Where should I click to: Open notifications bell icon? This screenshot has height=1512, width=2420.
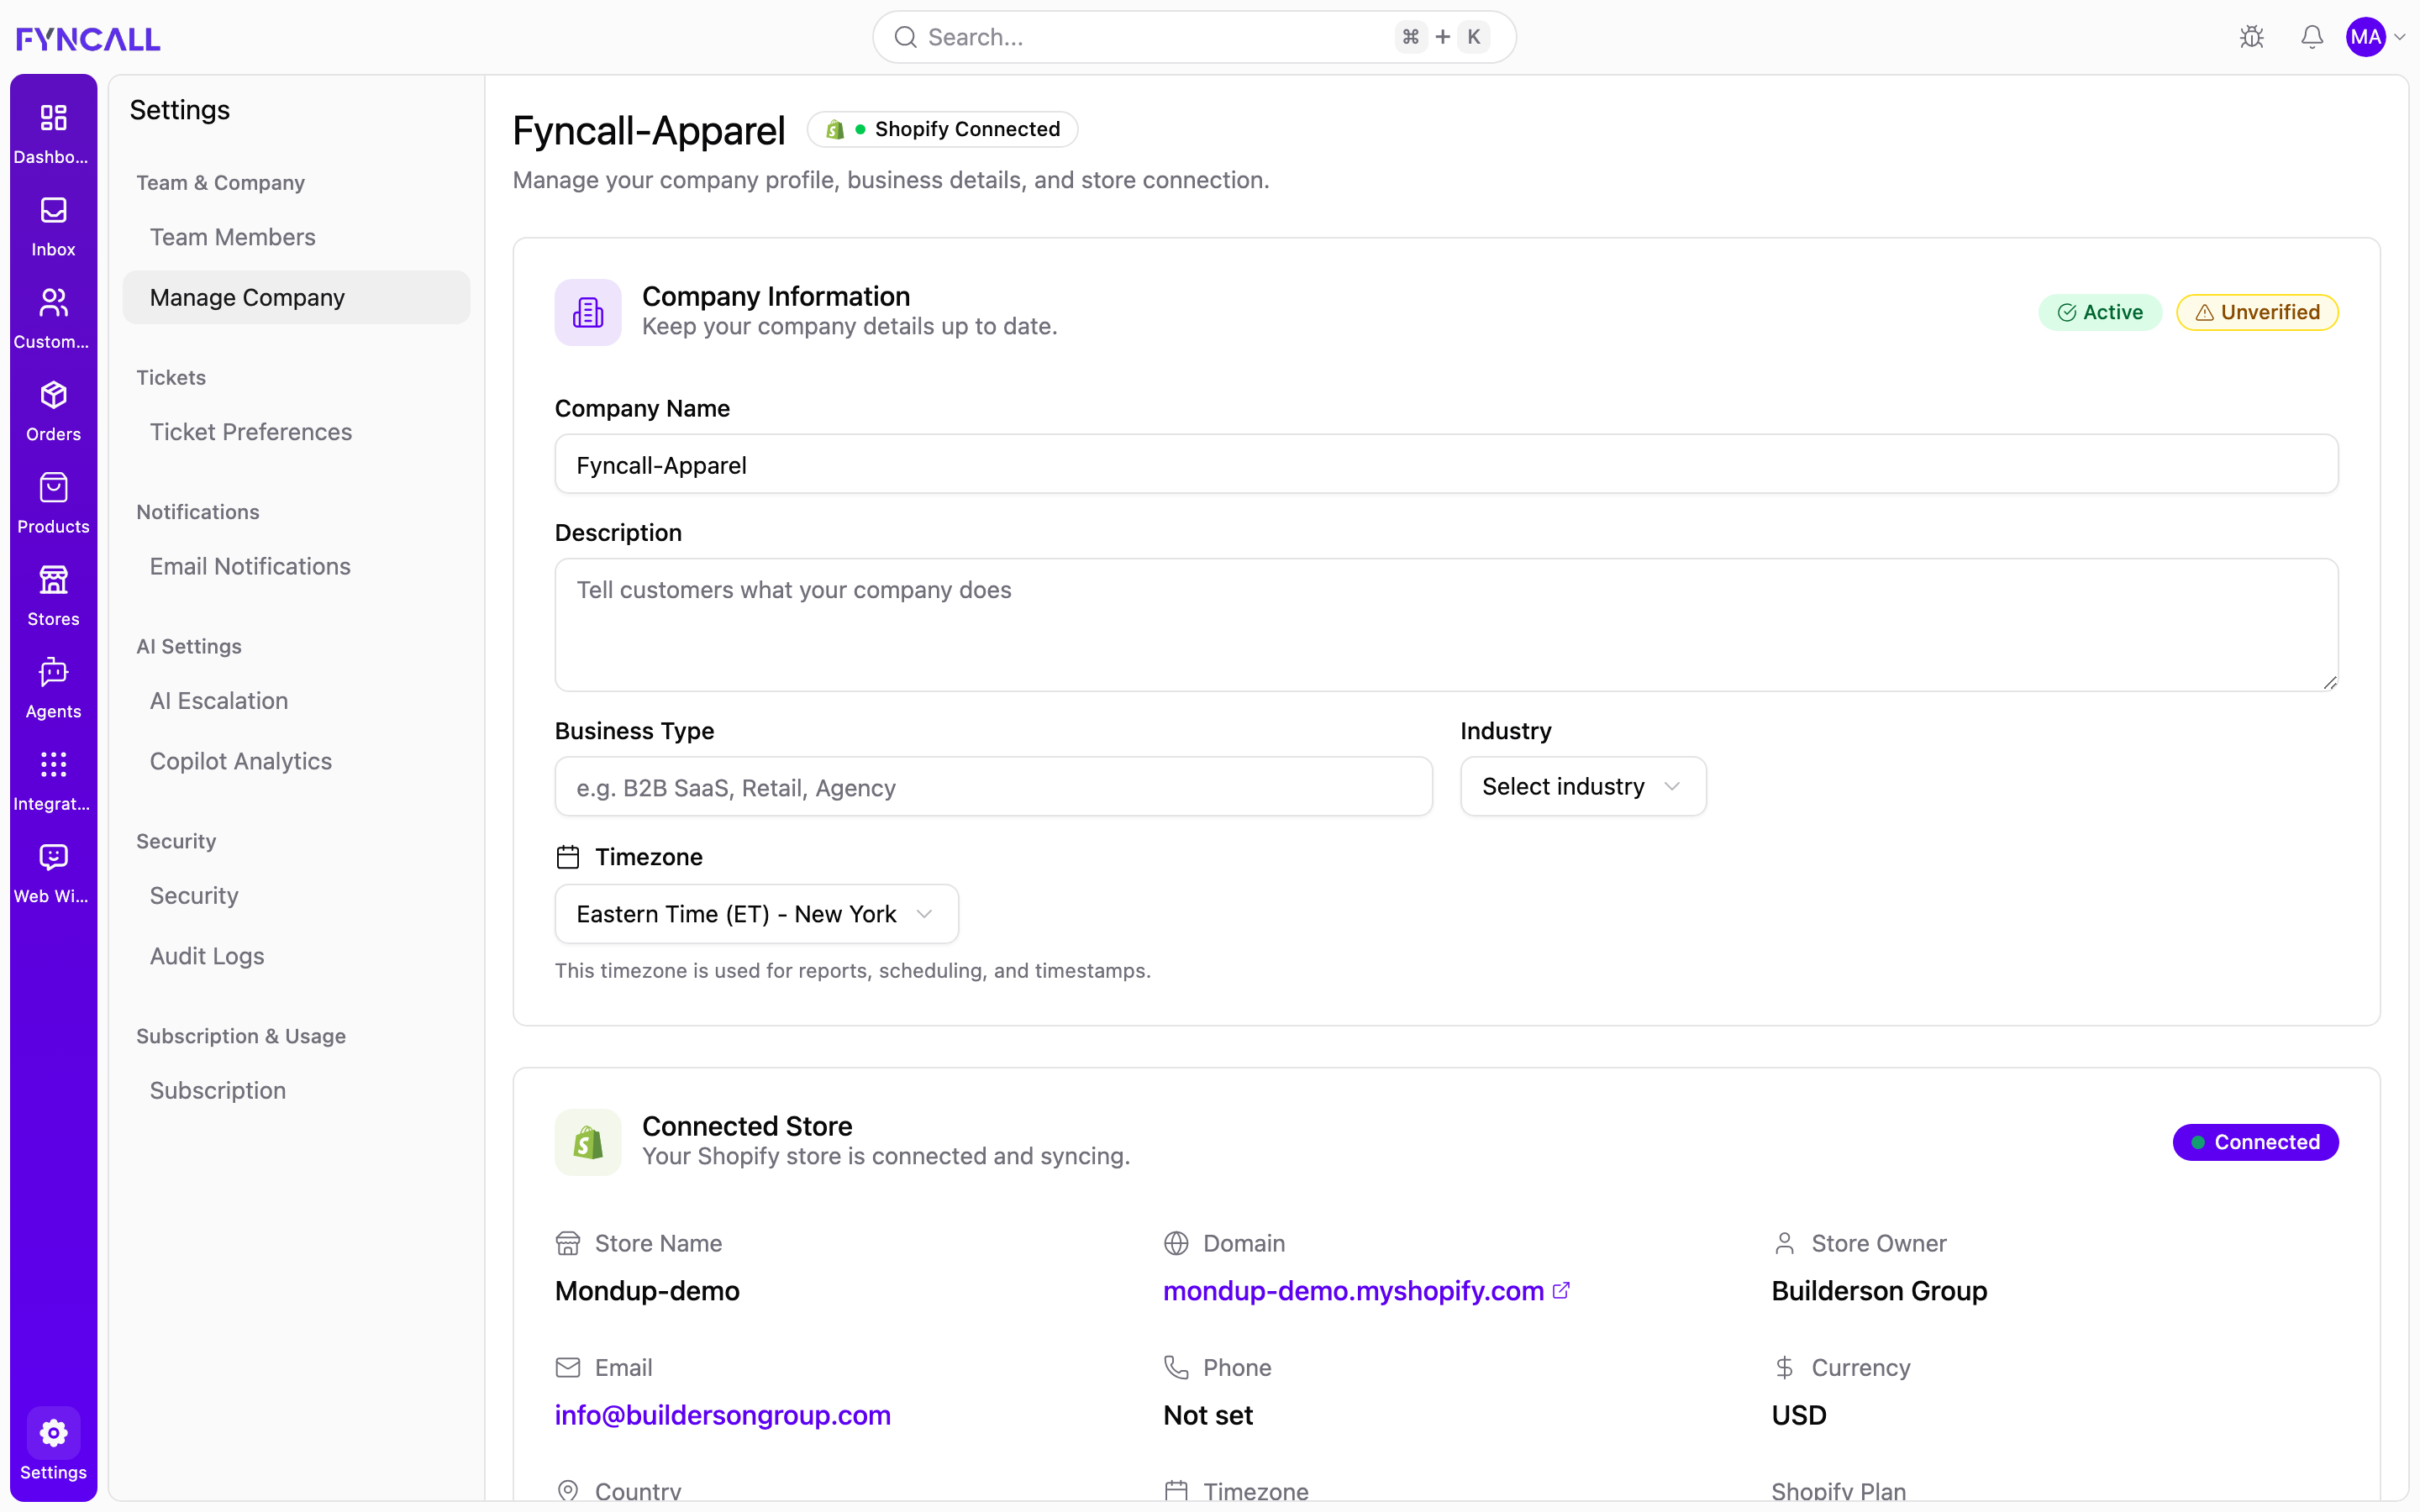(2311, 37)
